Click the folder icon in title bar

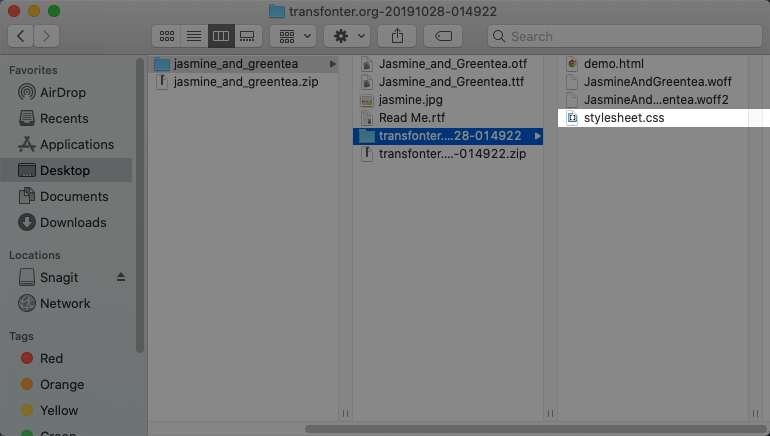tap(277, 11)
